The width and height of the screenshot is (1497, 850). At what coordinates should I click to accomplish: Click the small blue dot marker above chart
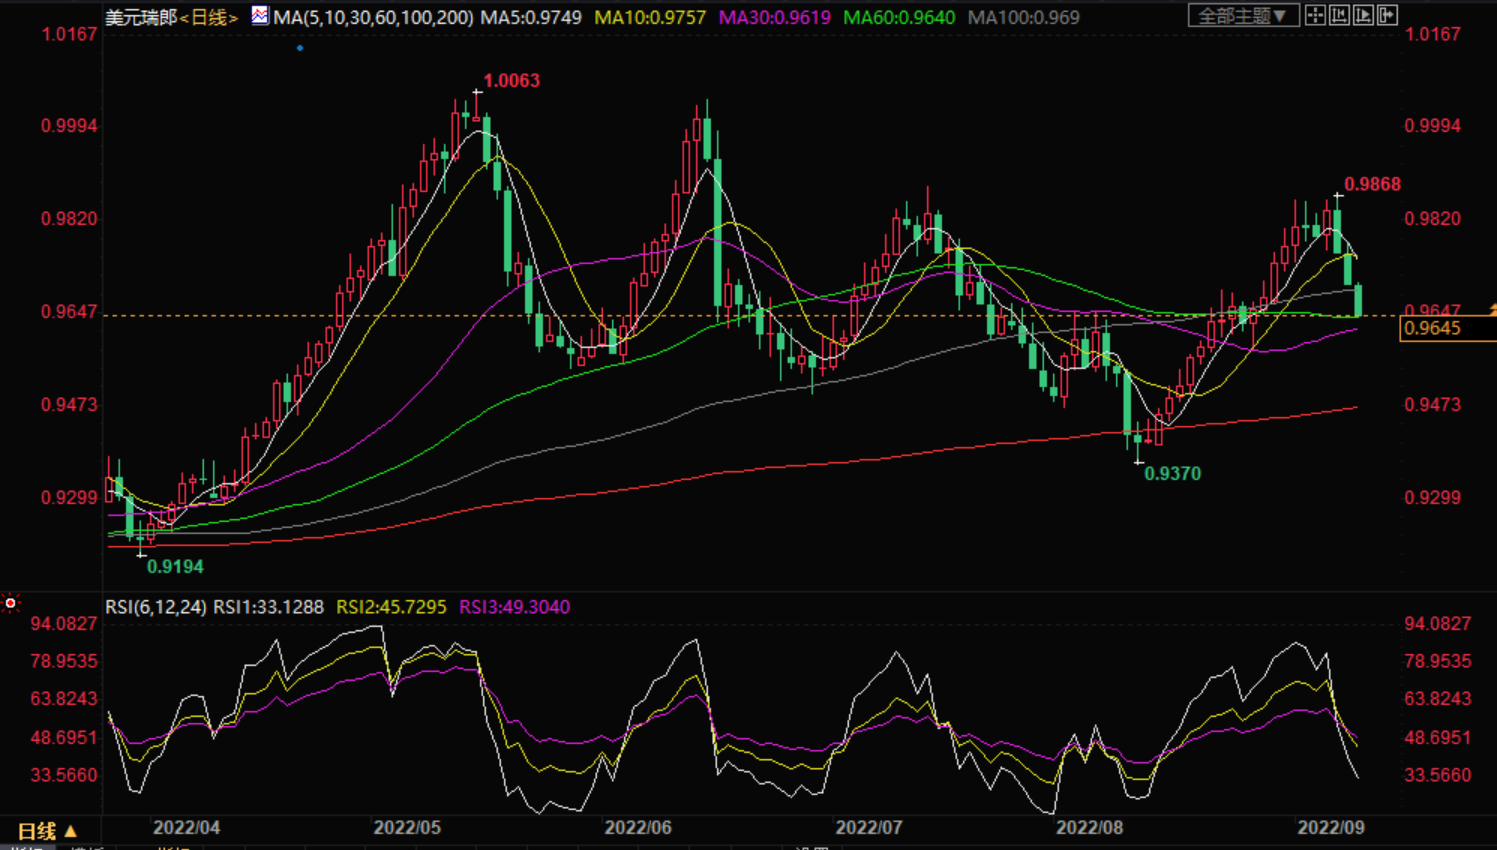(x=300, y=48)
